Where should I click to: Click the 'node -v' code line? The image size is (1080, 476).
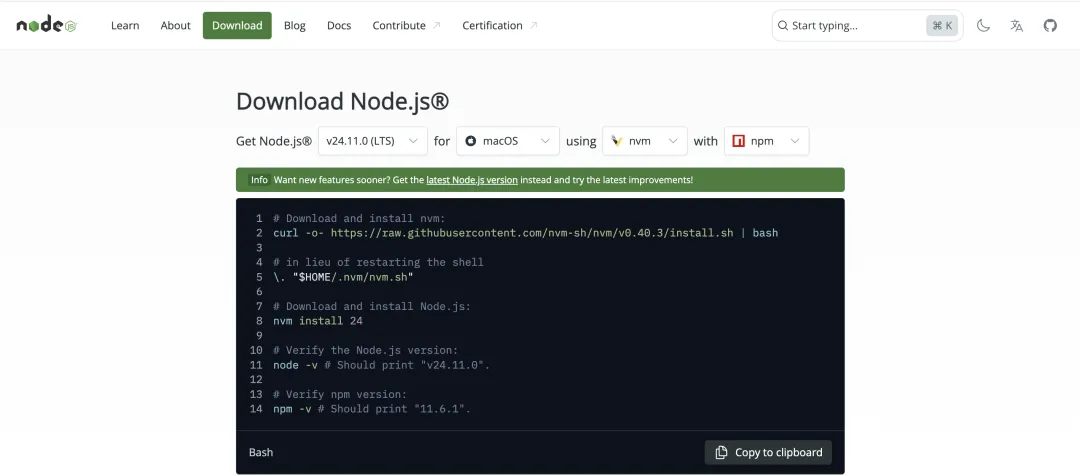point(382,365)
